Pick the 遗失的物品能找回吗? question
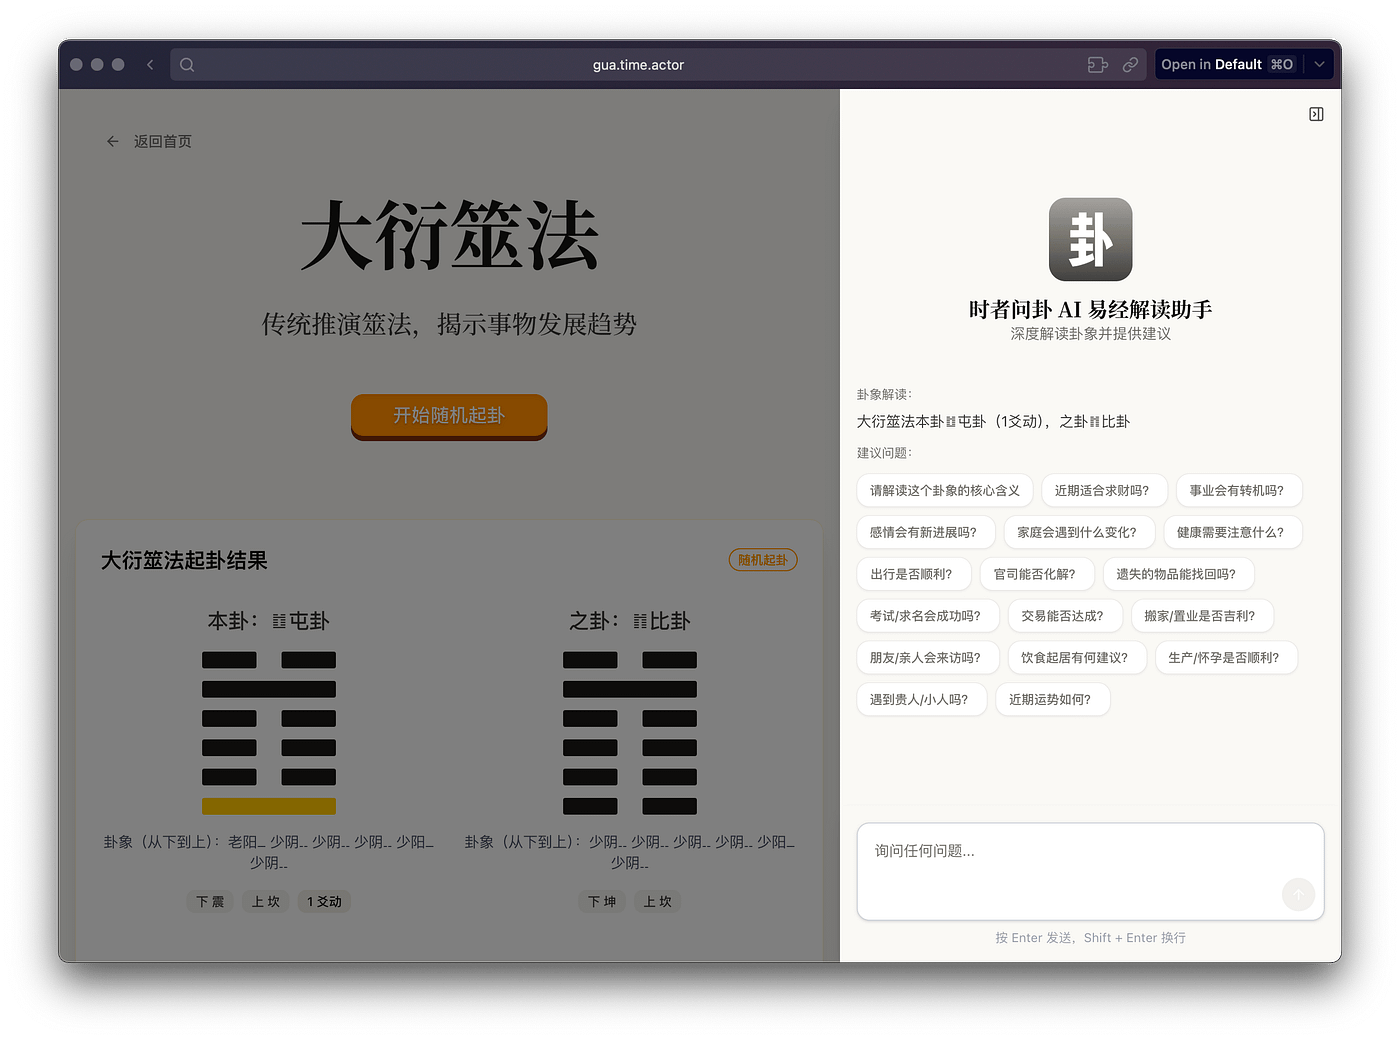The width and height of the screenshot is (1400, 1040). 1177,575
